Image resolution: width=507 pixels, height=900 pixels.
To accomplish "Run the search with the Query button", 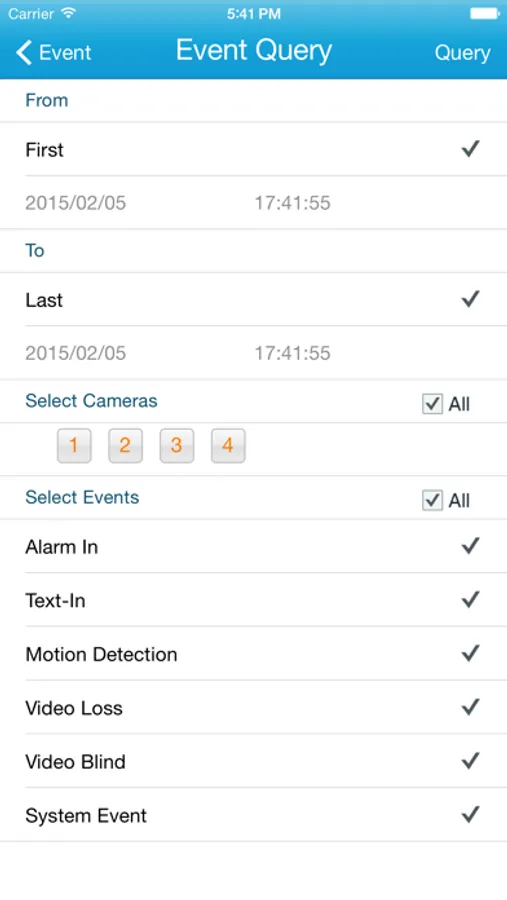I will [462, 53].
